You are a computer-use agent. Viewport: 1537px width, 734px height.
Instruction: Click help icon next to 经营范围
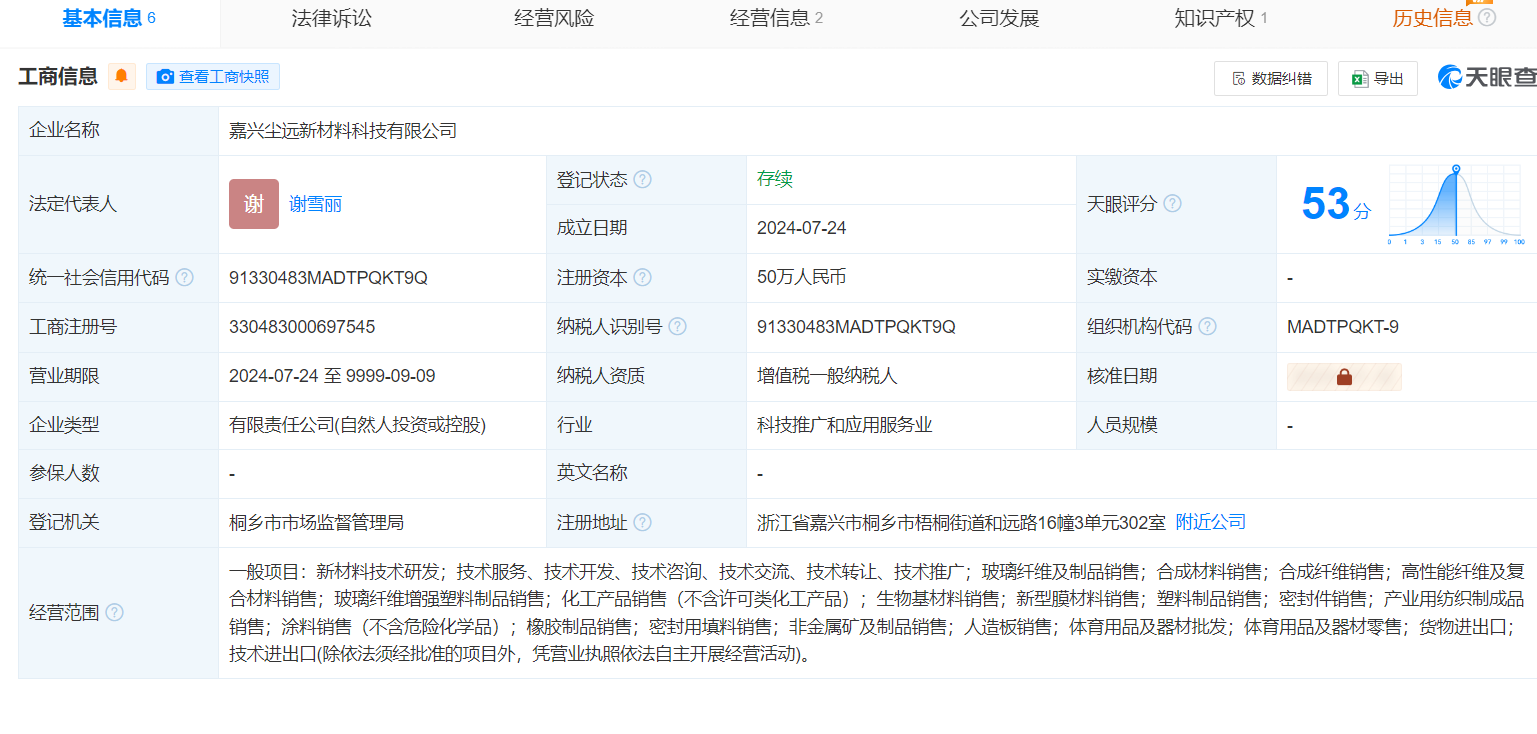(x=115, y=613)
